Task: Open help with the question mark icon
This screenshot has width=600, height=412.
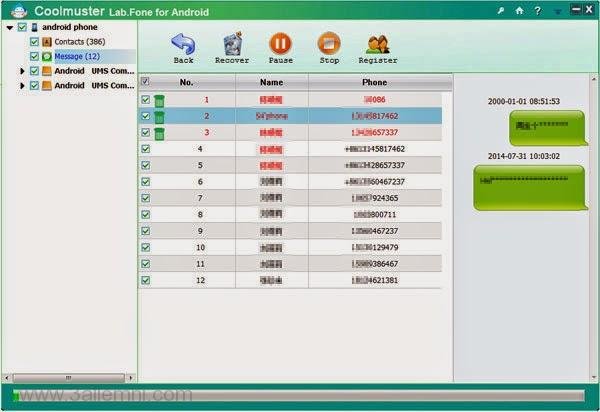Action: [538, 10]
